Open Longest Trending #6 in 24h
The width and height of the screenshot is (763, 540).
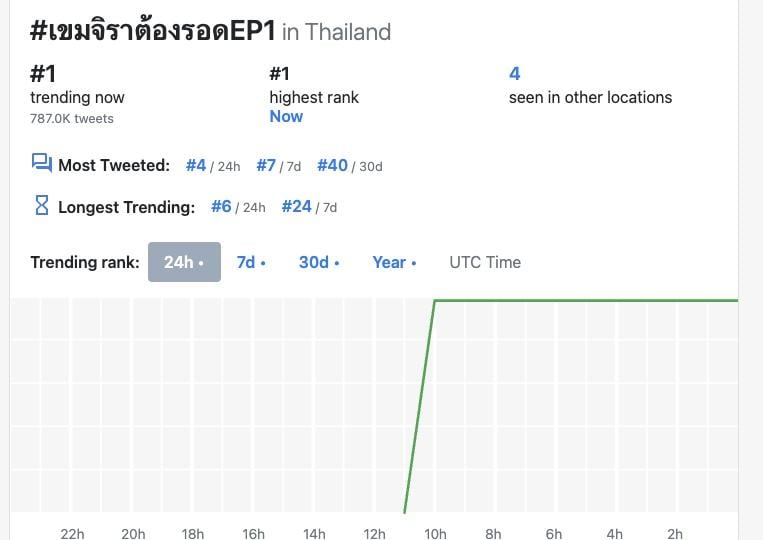(x=221, y=207)
